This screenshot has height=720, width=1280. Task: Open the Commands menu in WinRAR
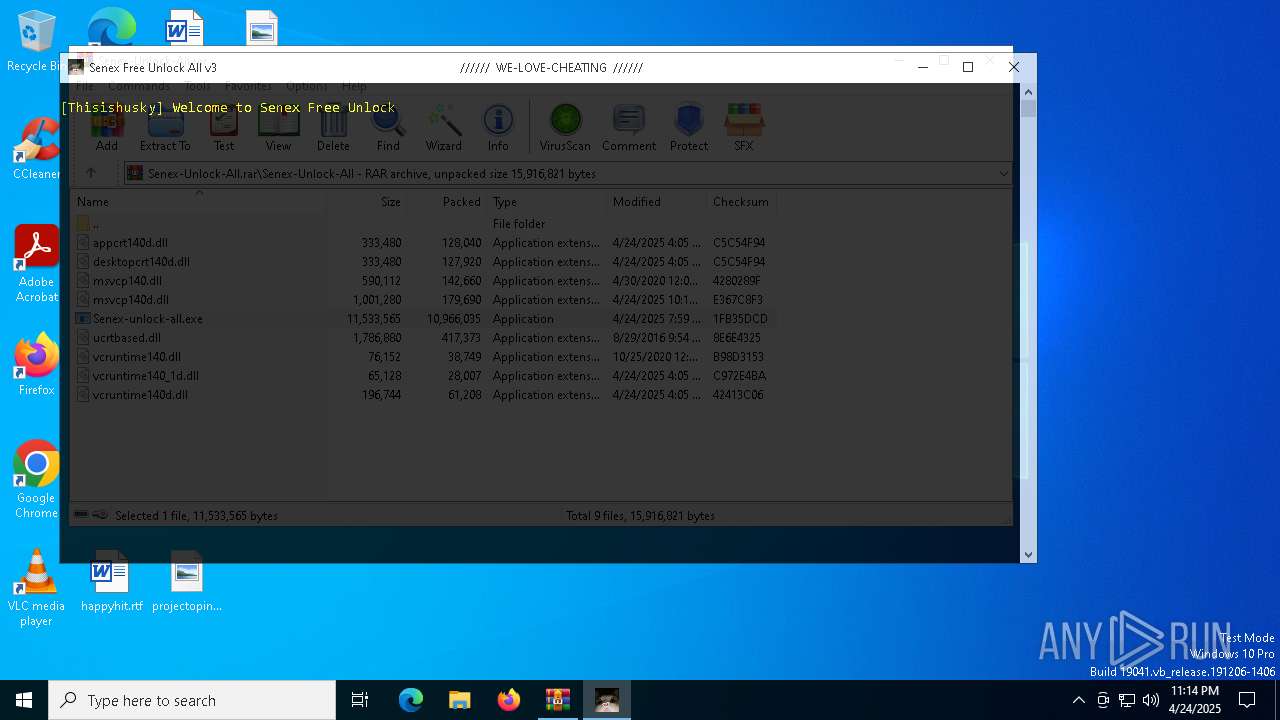tap(139, 87)
